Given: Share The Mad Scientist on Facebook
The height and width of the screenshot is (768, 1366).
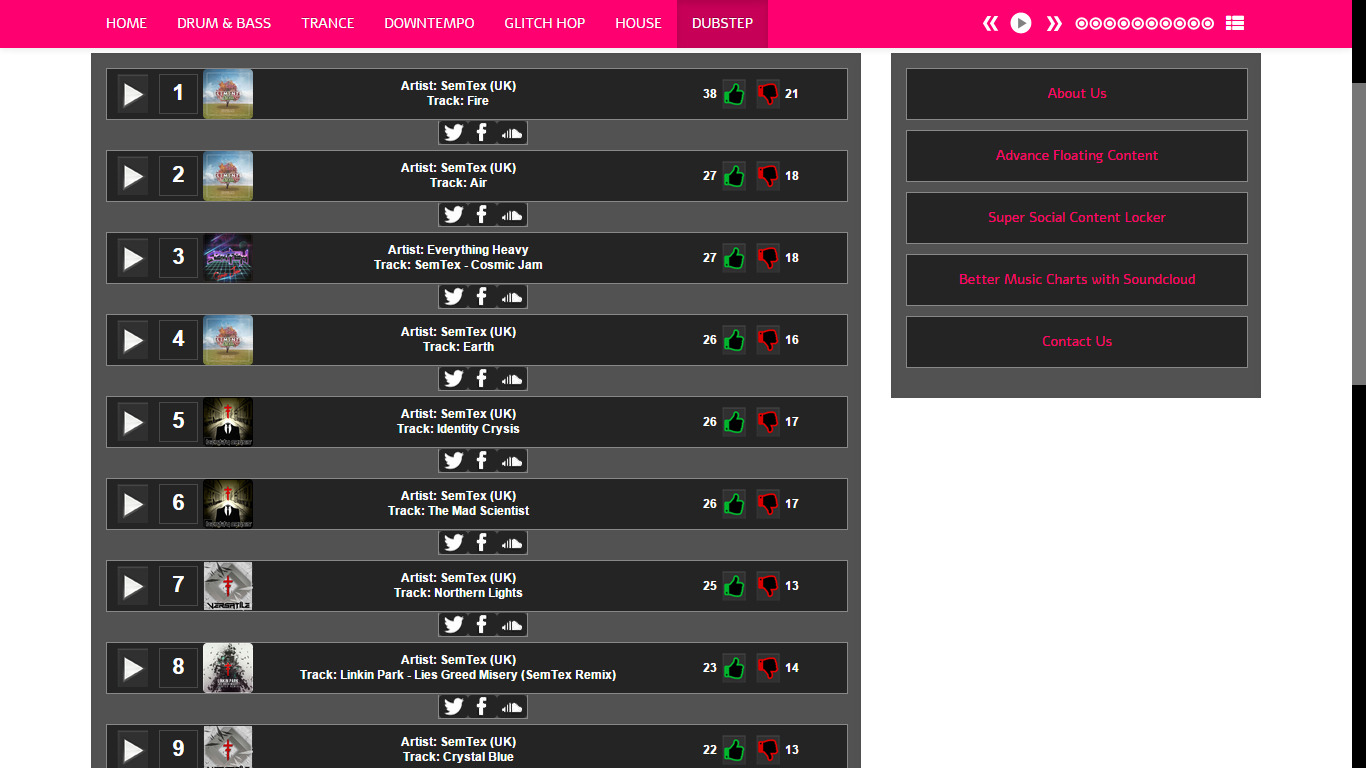Looking at the screenshot, I should 481,542.
